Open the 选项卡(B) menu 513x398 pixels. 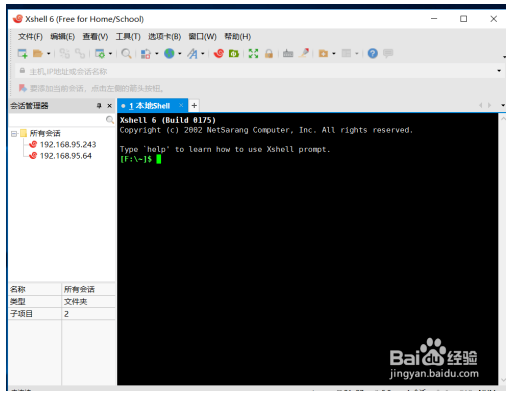click(x=164, y=37)
